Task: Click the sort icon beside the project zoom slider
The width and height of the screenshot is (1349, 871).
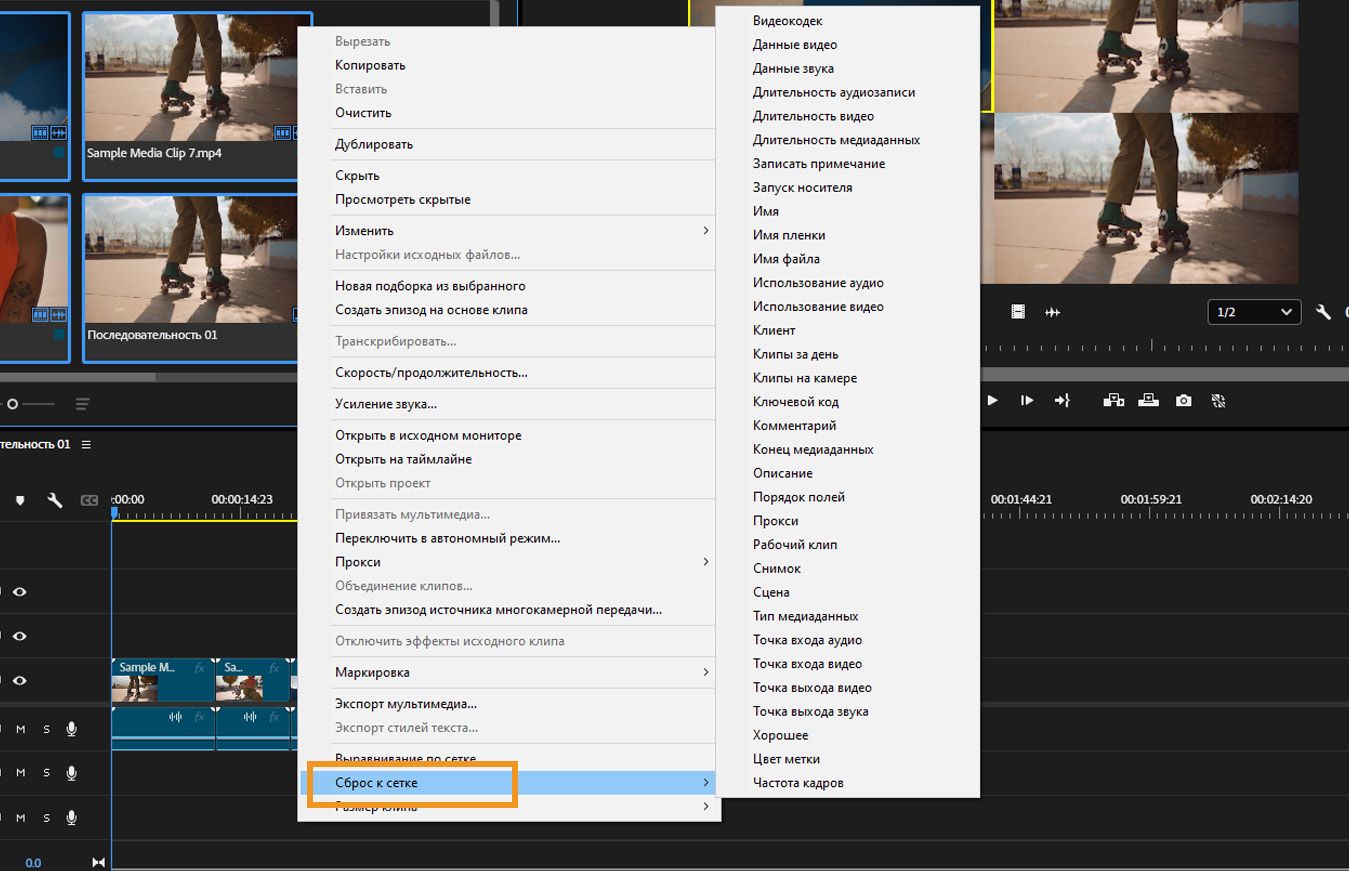Action: (82, 404)
